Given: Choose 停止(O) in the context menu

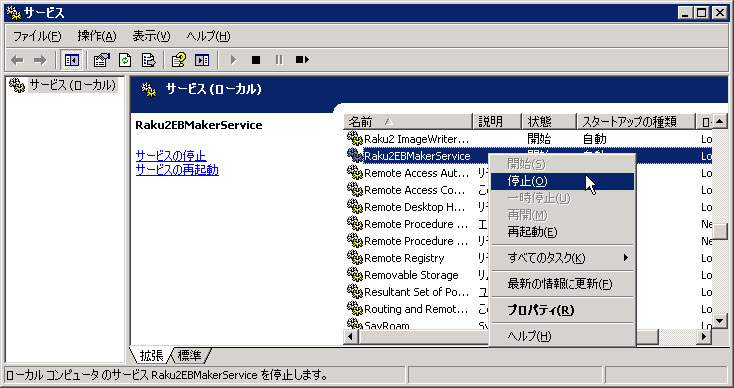Looking at the screenshot, I should click(562, 181).
